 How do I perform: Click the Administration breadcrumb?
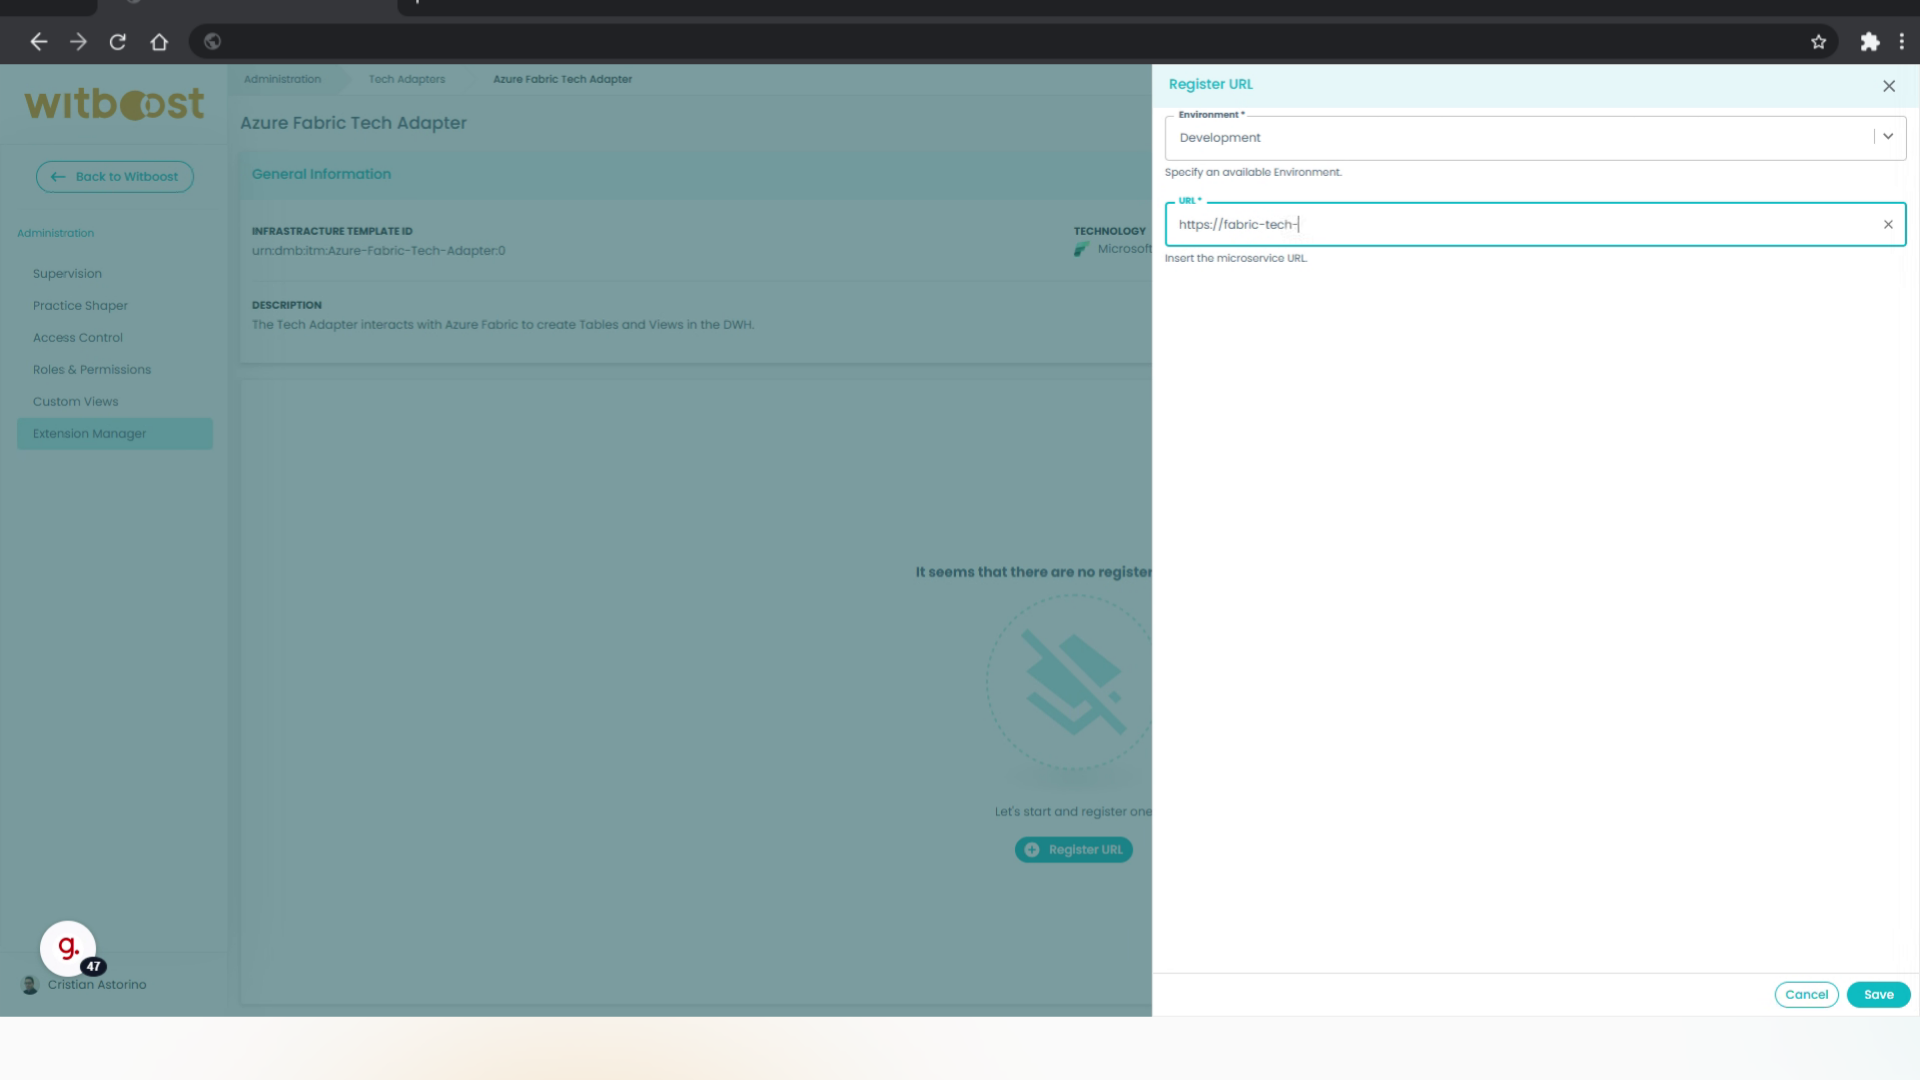(x=283, y=79)
